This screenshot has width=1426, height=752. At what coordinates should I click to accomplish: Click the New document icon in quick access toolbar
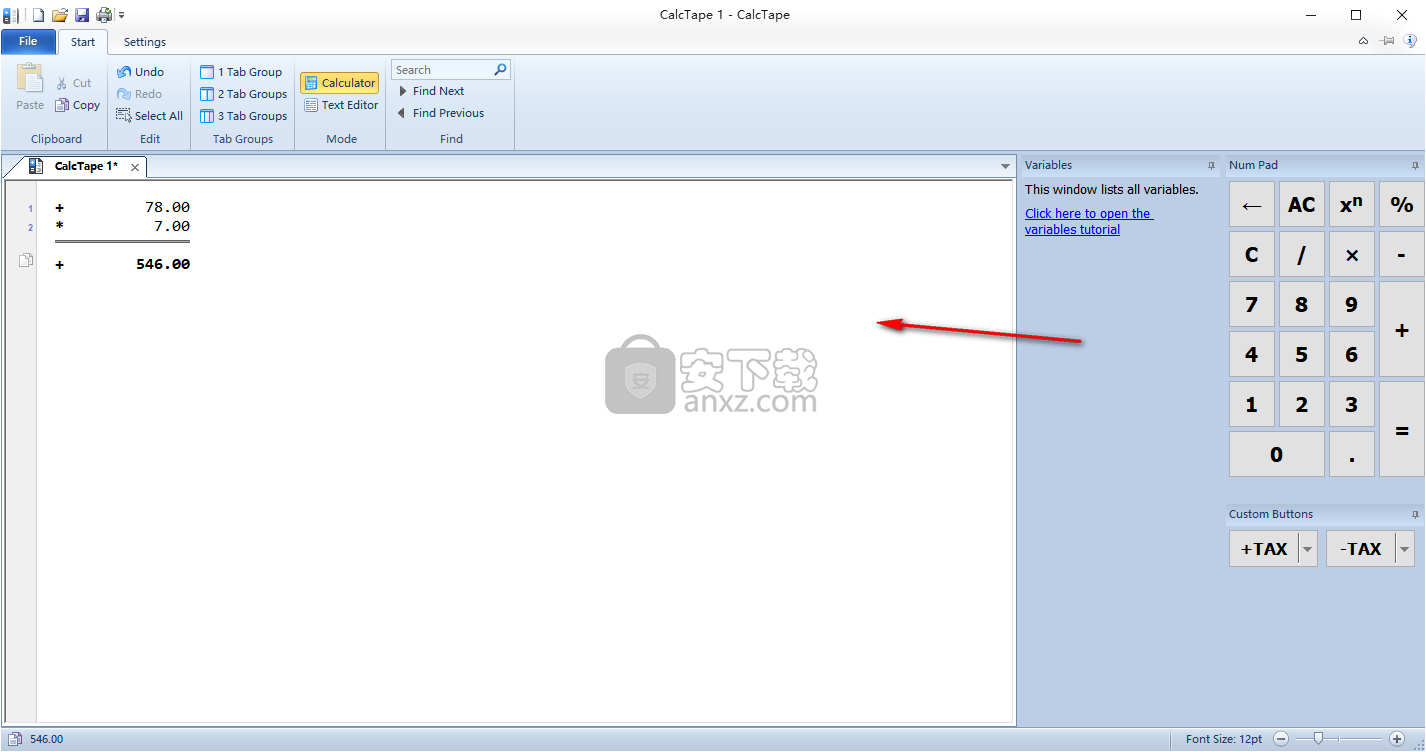point(39,15)
